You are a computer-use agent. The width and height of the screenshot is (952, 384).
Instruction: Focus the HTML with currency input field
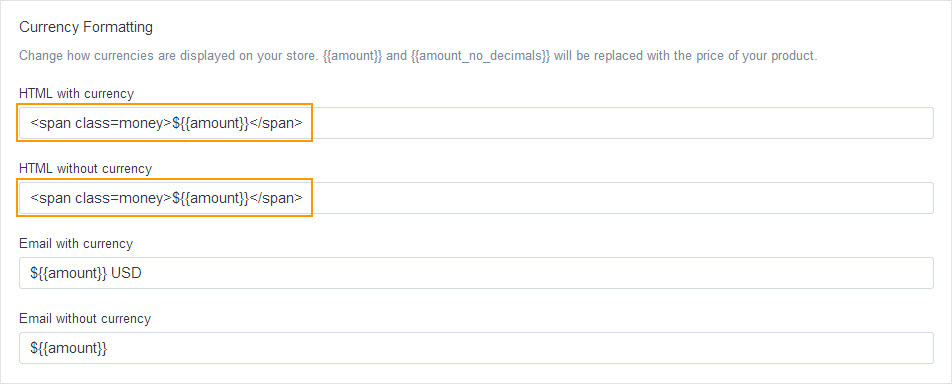(x=476, y=123)
